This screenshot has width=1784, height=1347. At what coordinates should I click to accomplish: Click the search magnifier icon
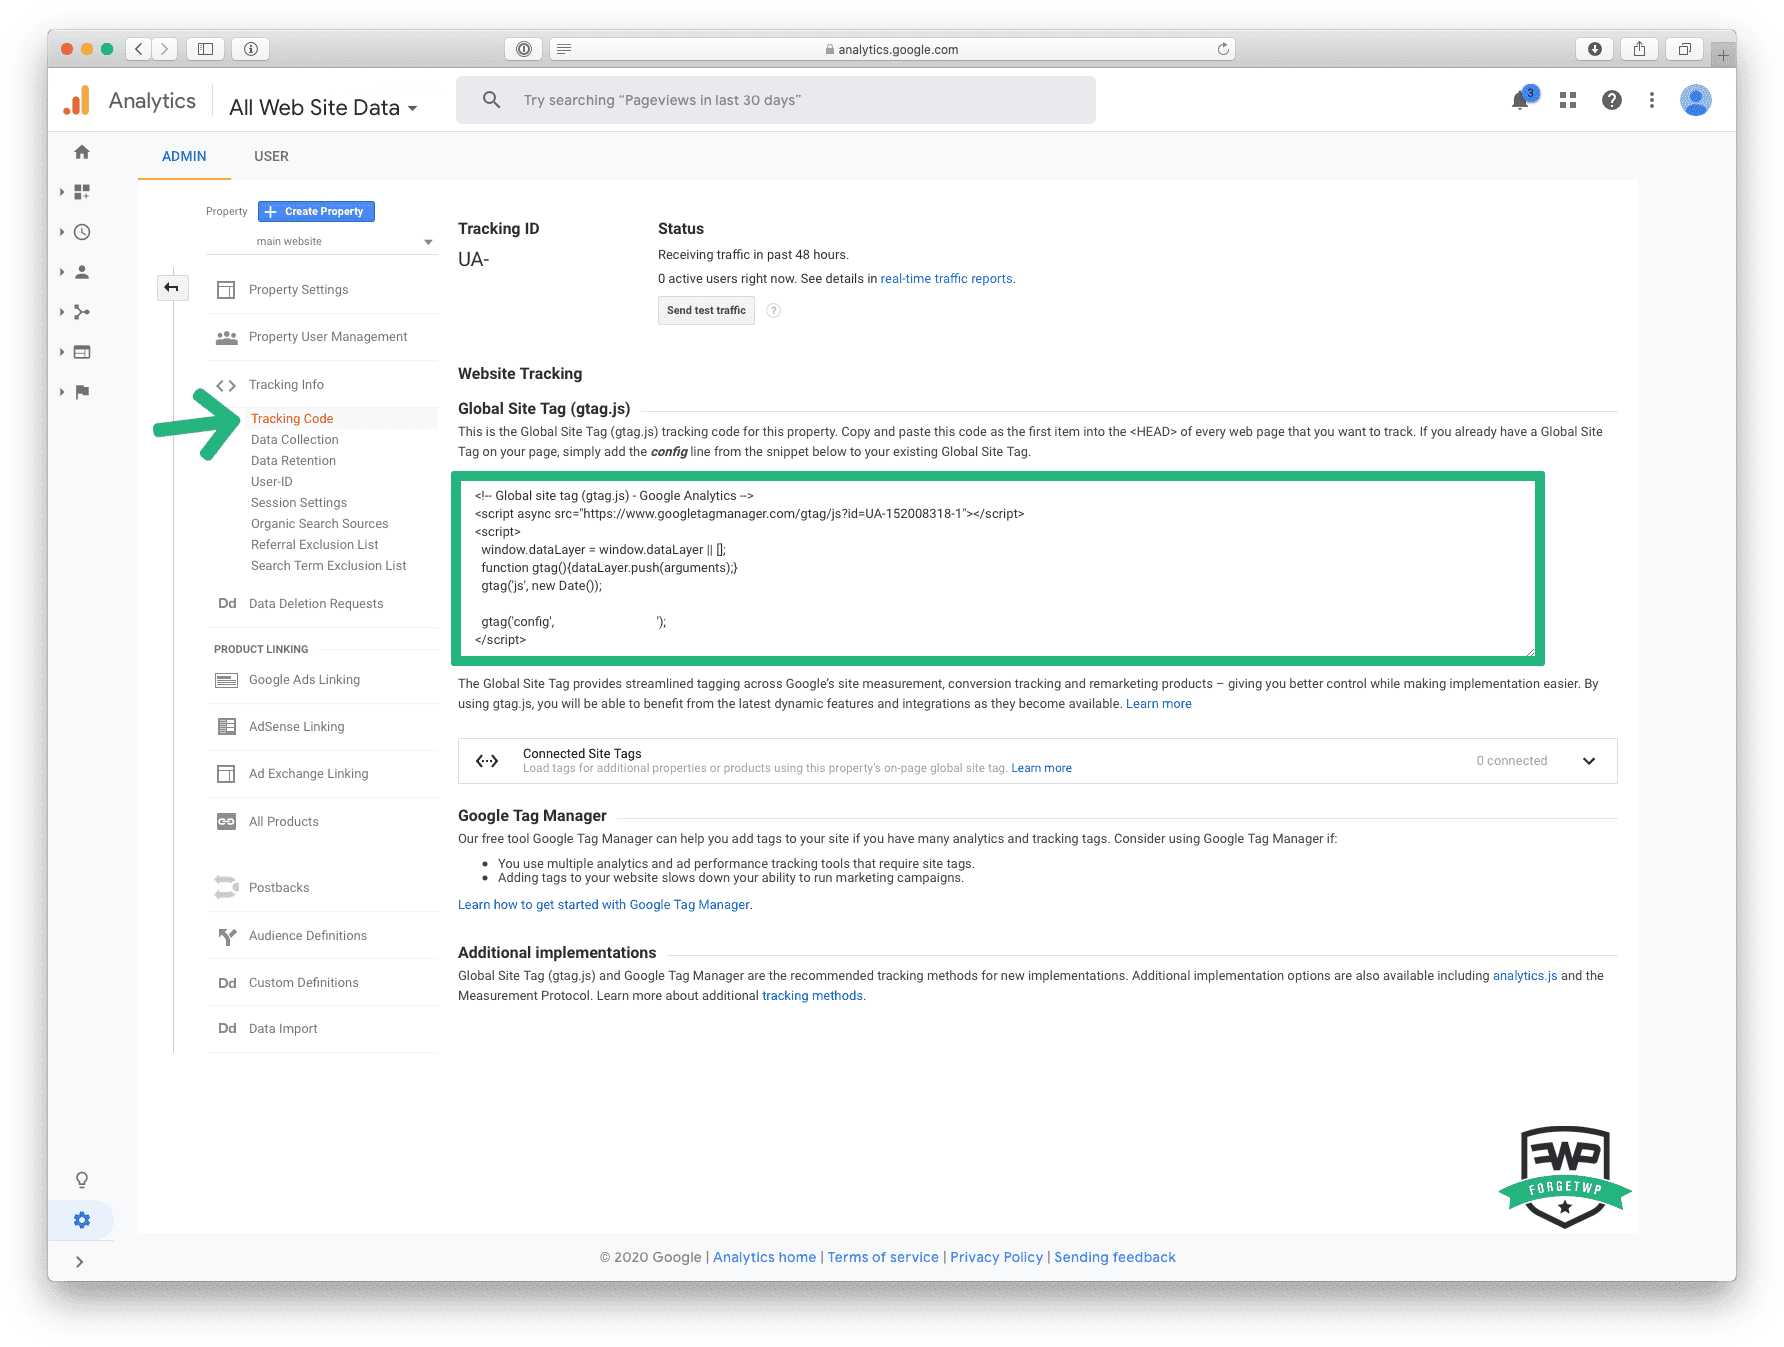click(x=491, y=100)
